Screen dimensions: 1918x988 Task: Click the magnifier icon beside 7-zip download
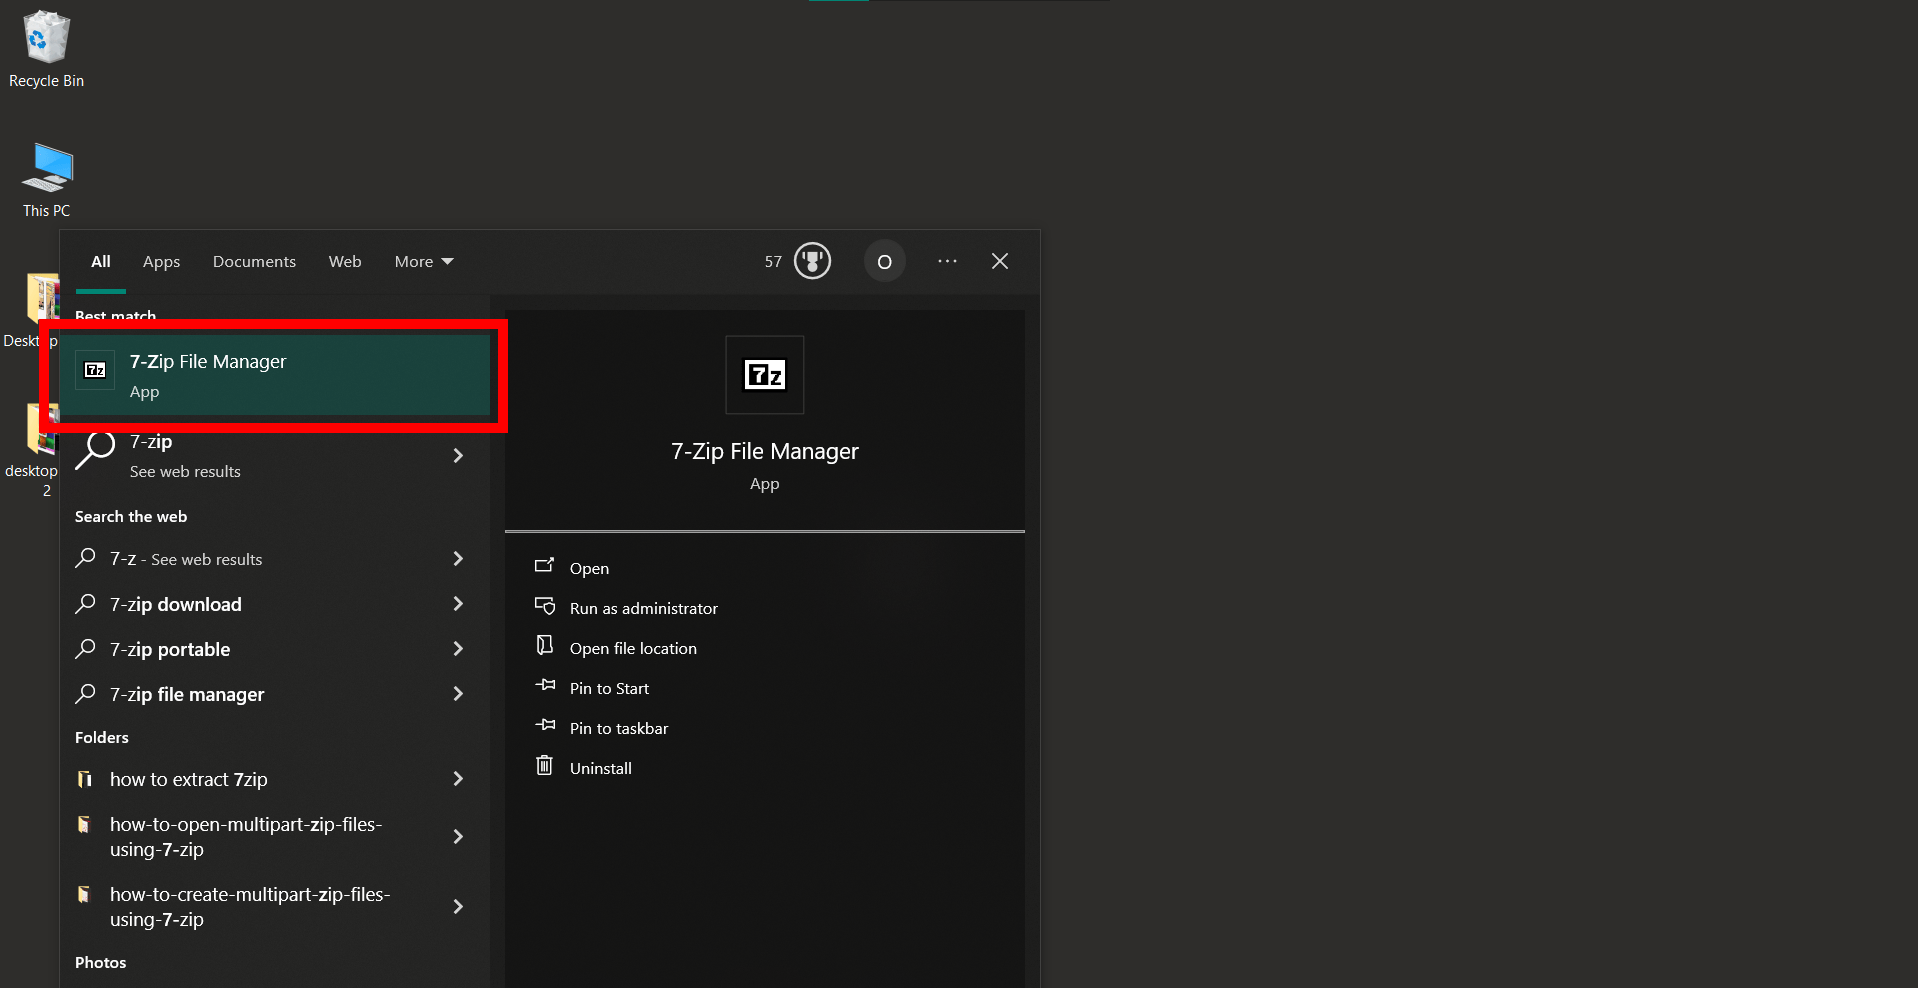tap(85, 604)
